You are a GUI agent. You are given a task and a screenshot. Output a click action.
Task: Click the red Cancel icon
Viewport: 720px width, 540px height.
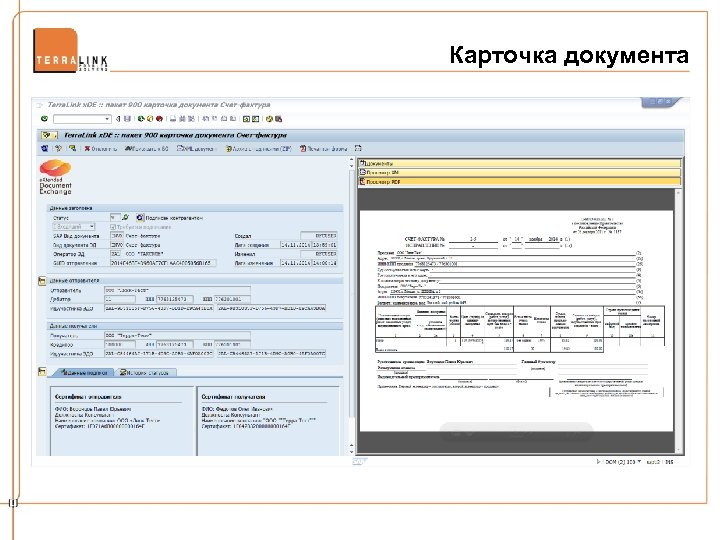coord(159,119)
